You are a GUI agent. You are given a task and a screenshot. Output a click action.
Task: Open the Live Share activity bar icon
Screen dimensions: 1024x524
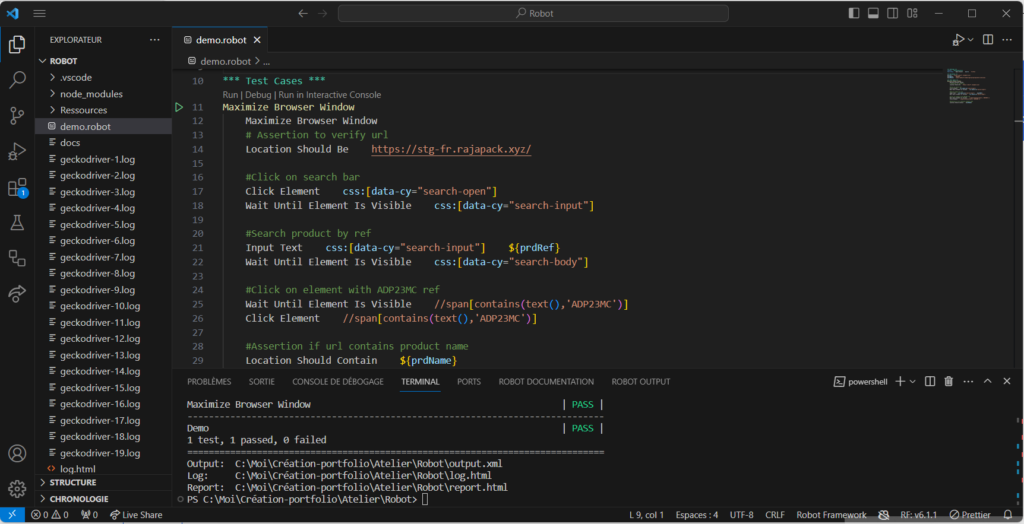[x=17, y=293]
